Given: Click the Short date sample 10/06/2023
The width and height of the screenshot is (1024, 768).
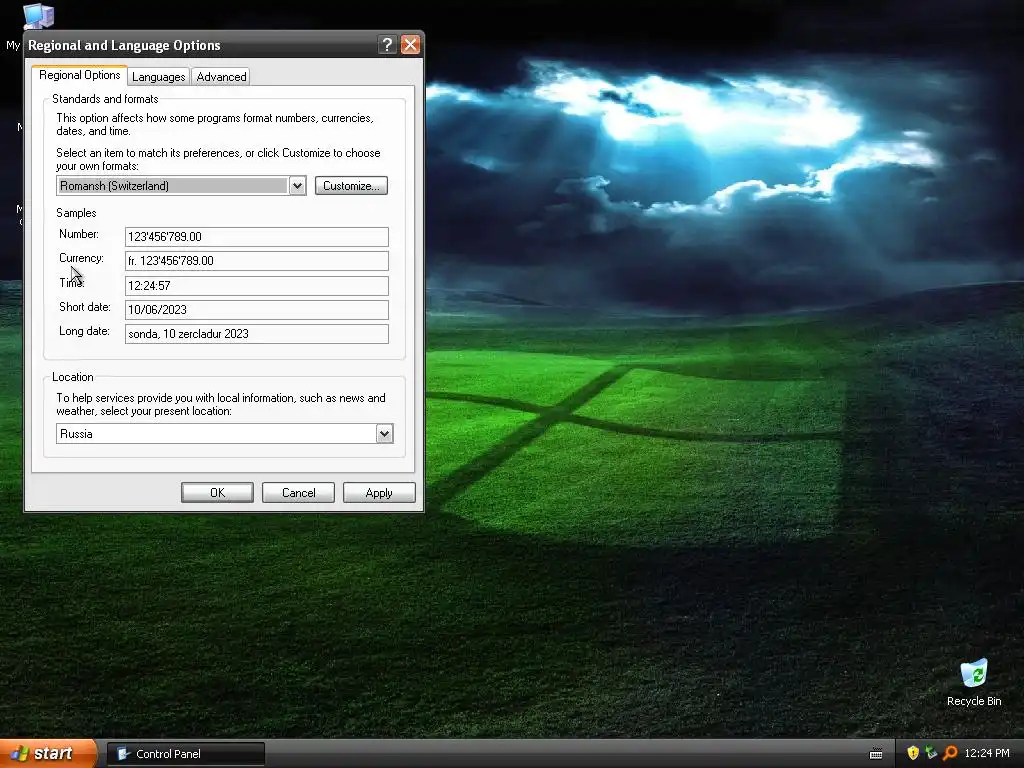Looking at the screenshot, I should click(257, 310).
